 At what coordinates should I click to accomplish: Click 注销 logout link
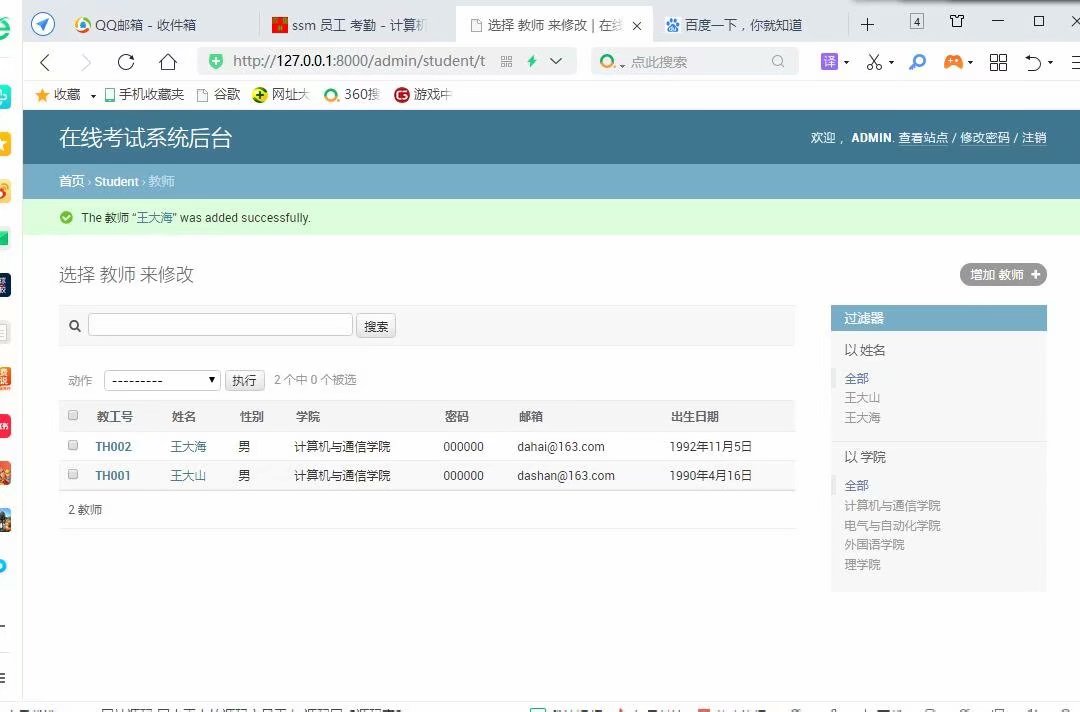tap(1034, 138)
